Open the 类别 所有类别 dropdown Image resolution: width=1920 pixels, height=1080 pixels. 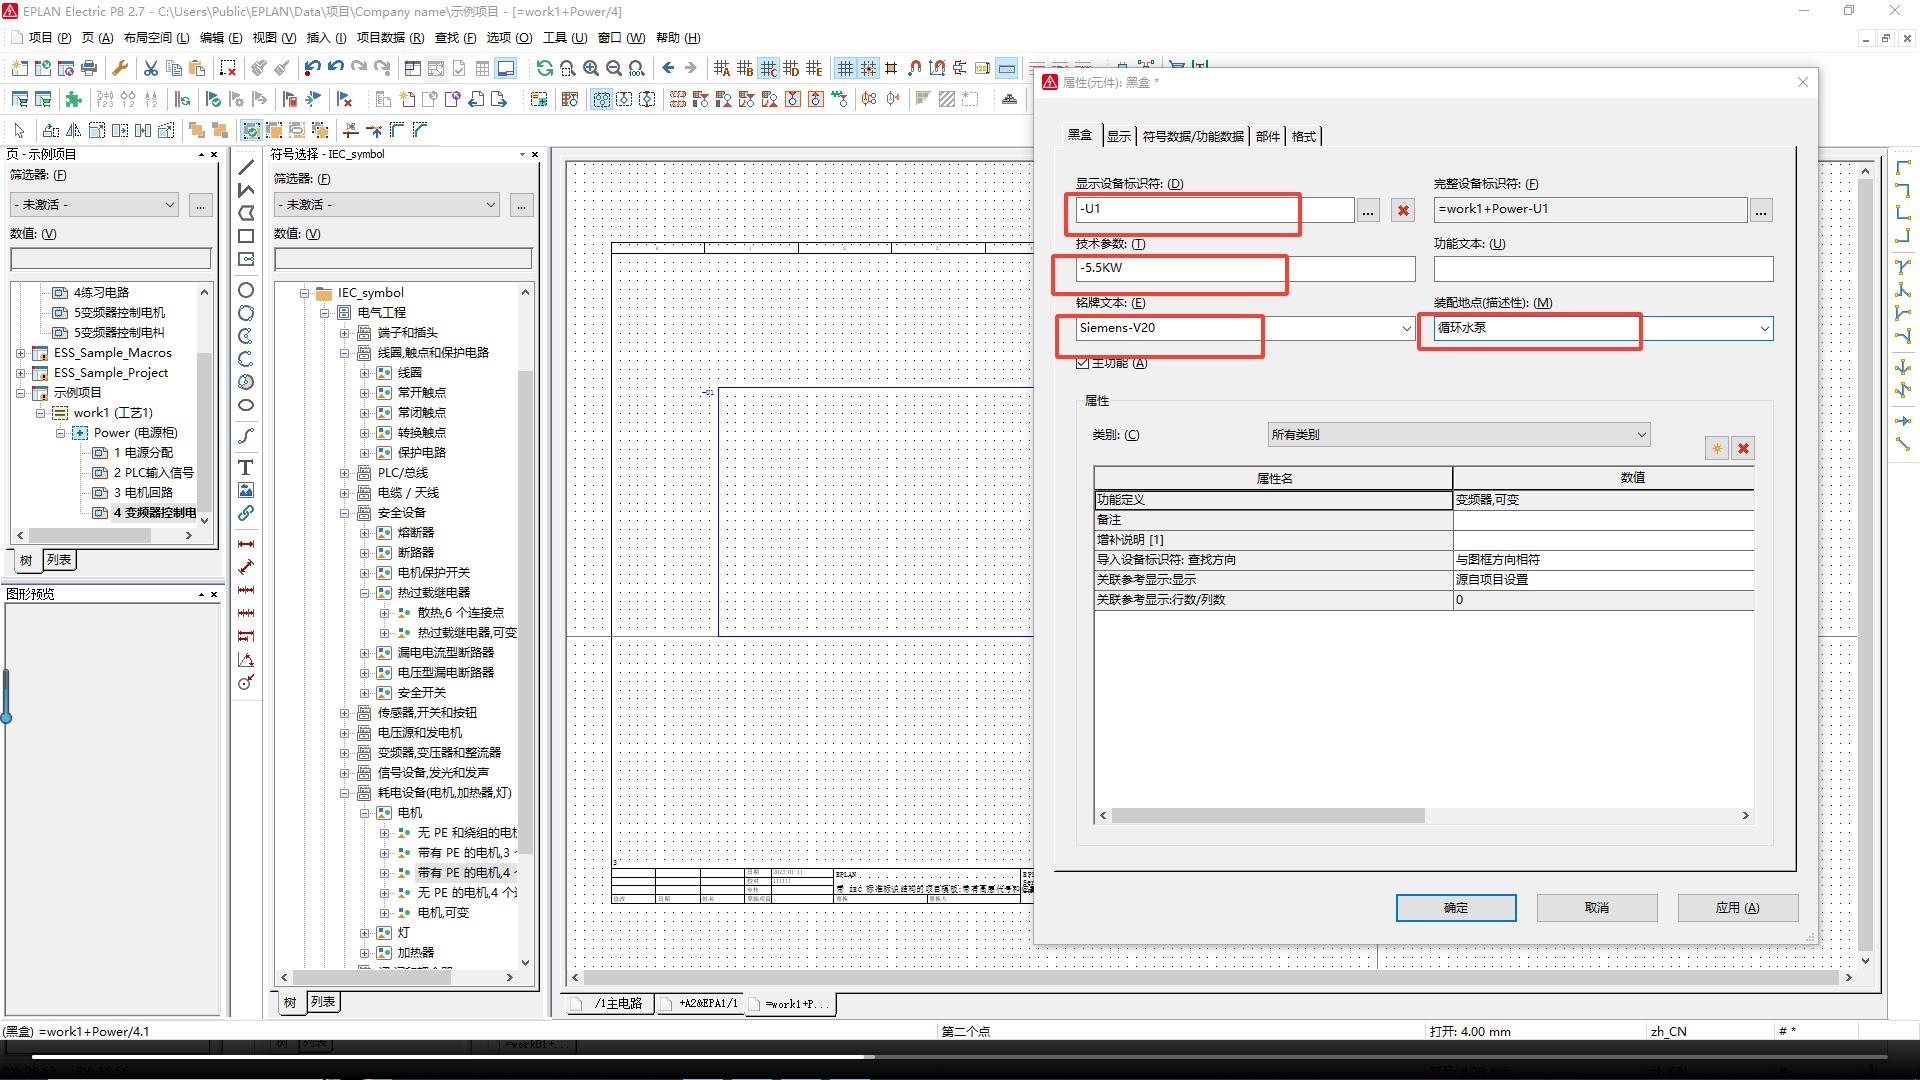click(1458, 435)
